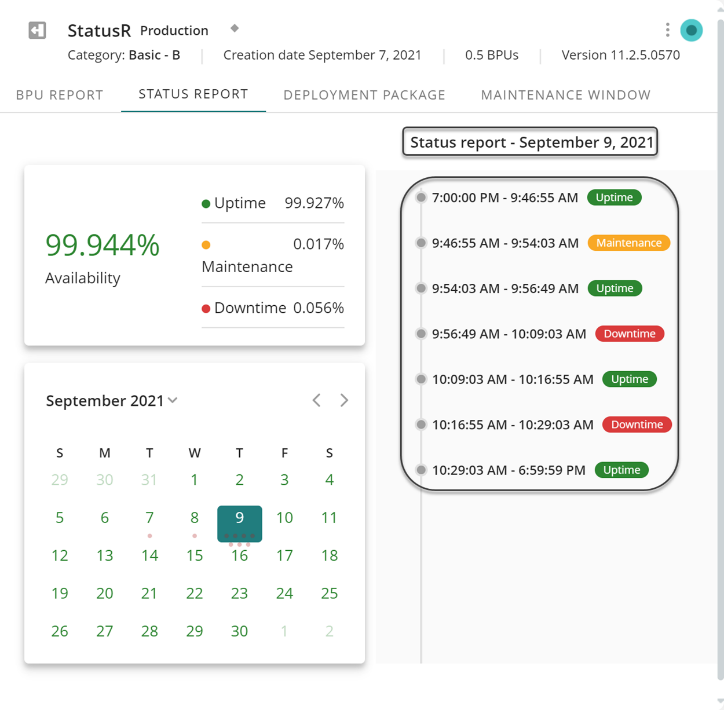Select September 8 in the calendar
724x710 pixels.
coord(194,518)
